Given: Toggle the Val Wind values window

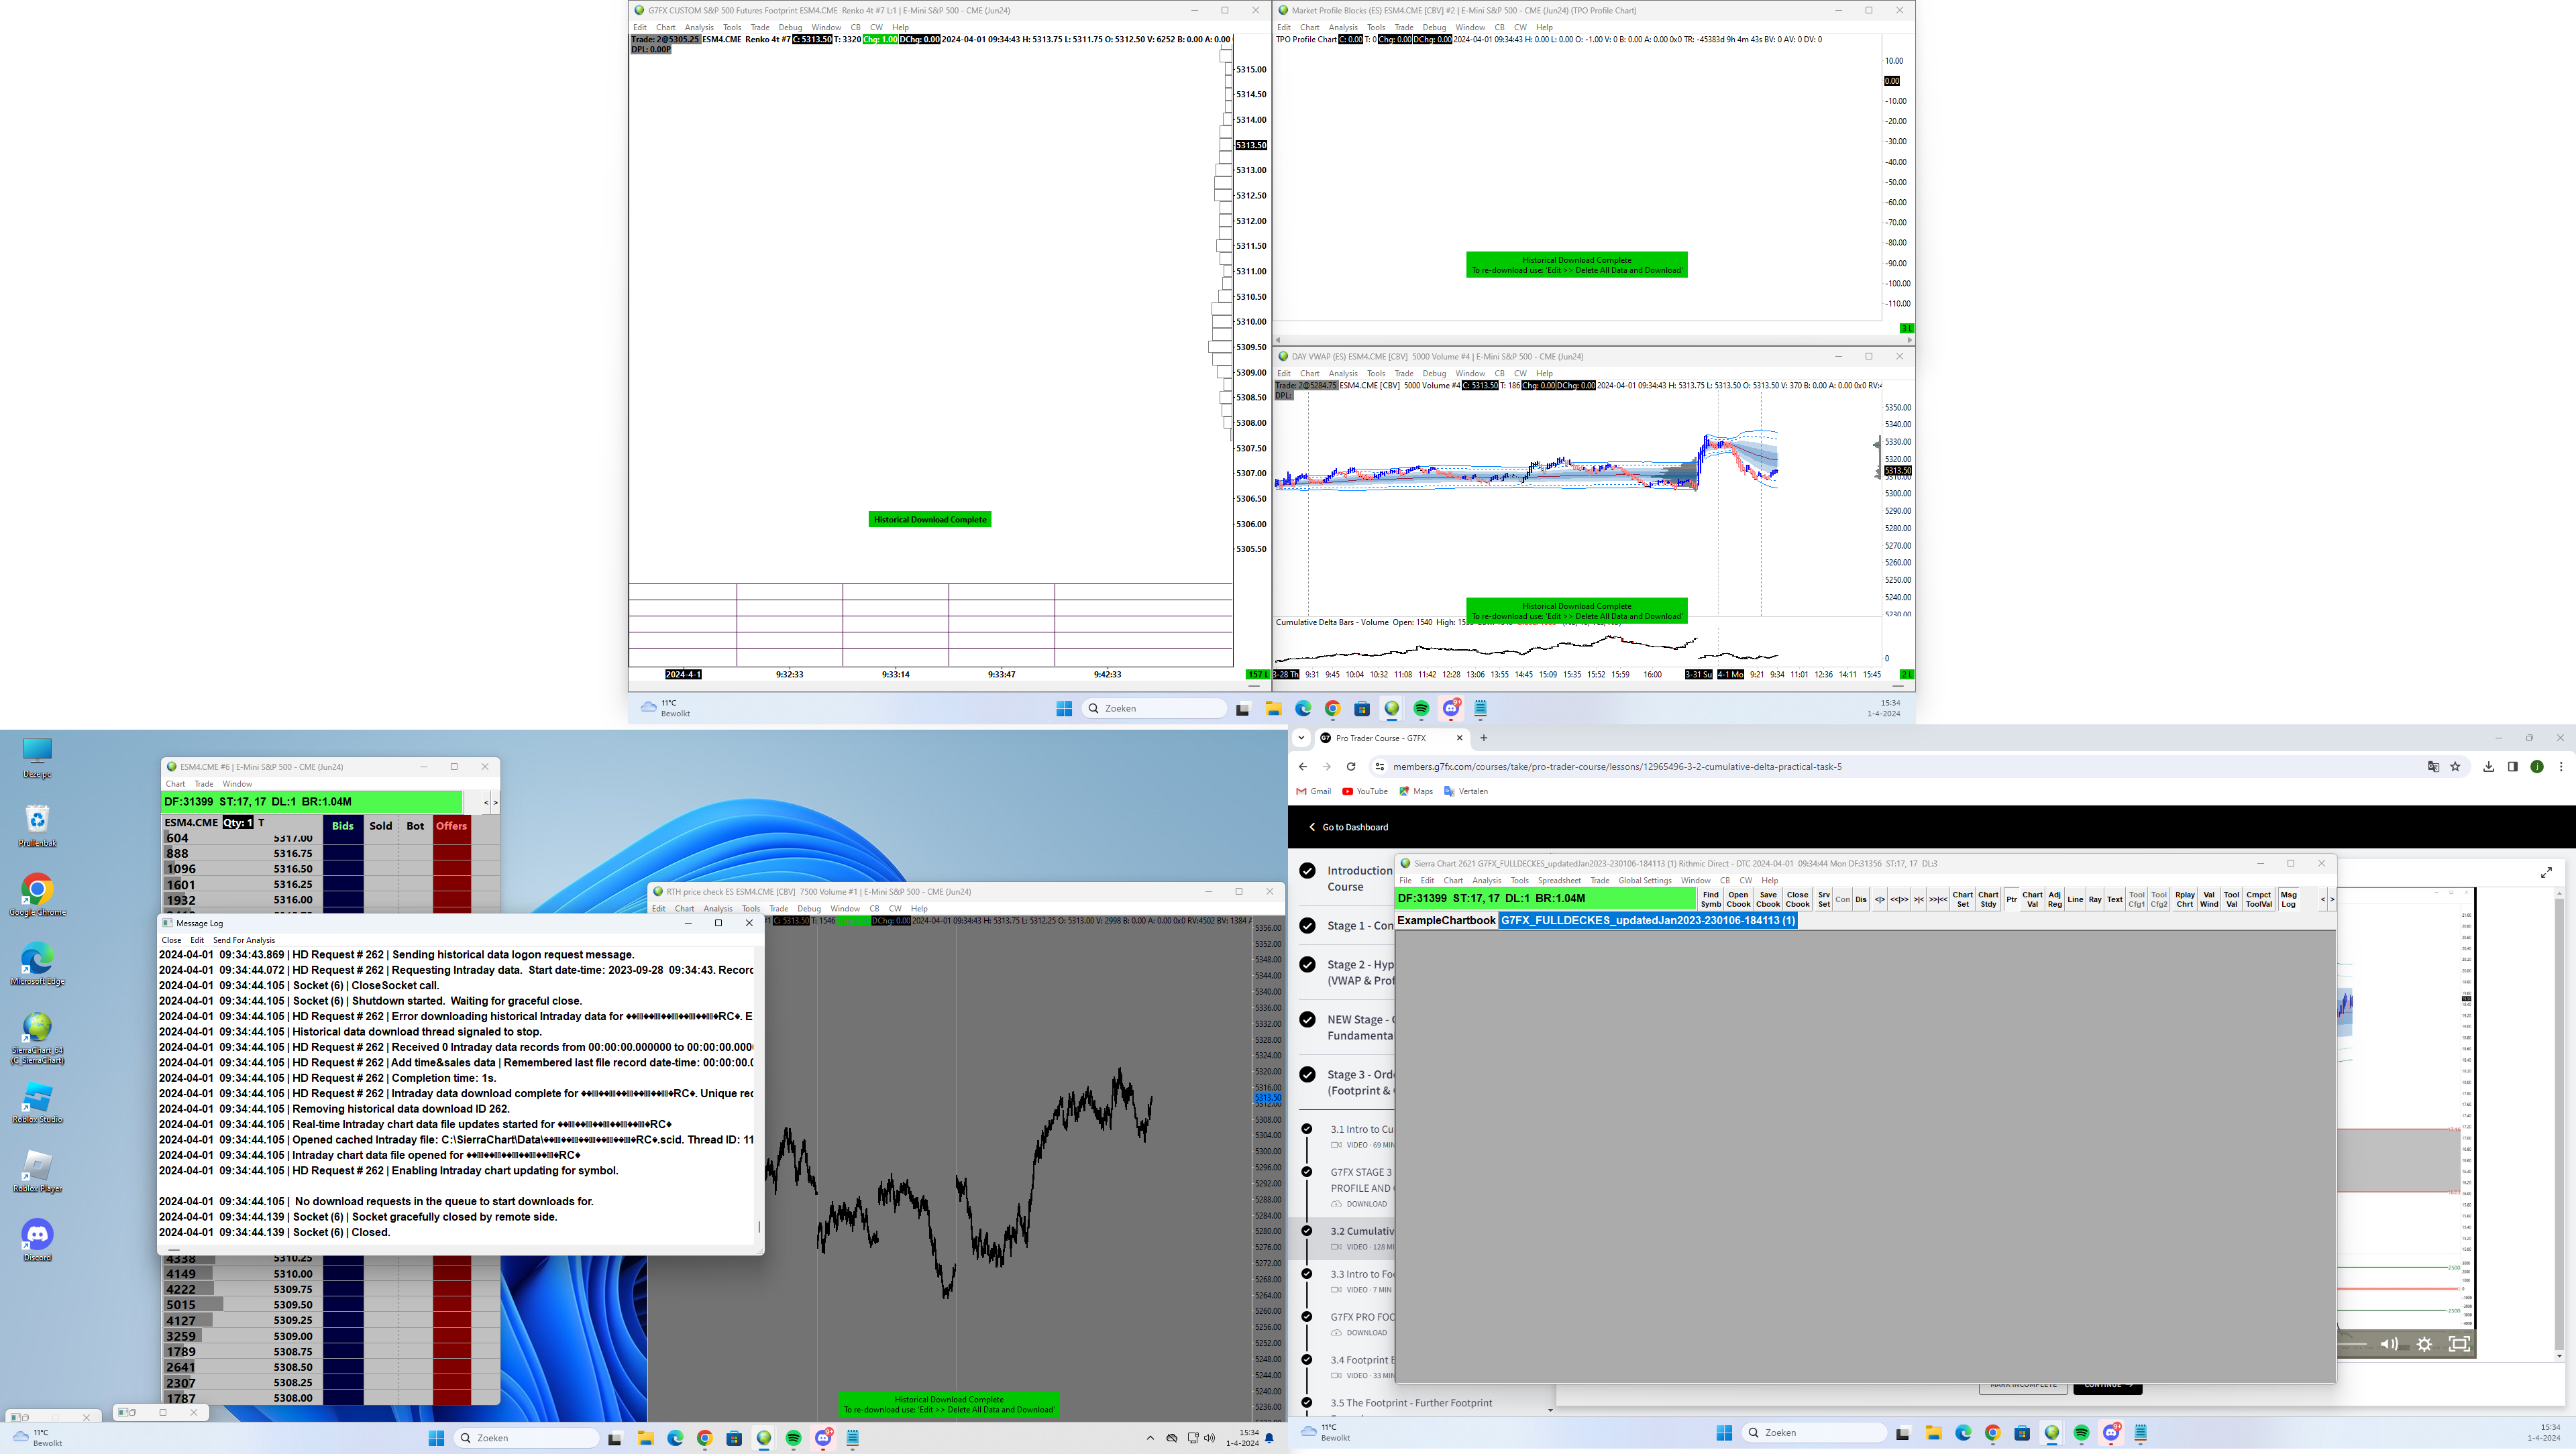Looking at the screenshot, I should [2209, 899].
